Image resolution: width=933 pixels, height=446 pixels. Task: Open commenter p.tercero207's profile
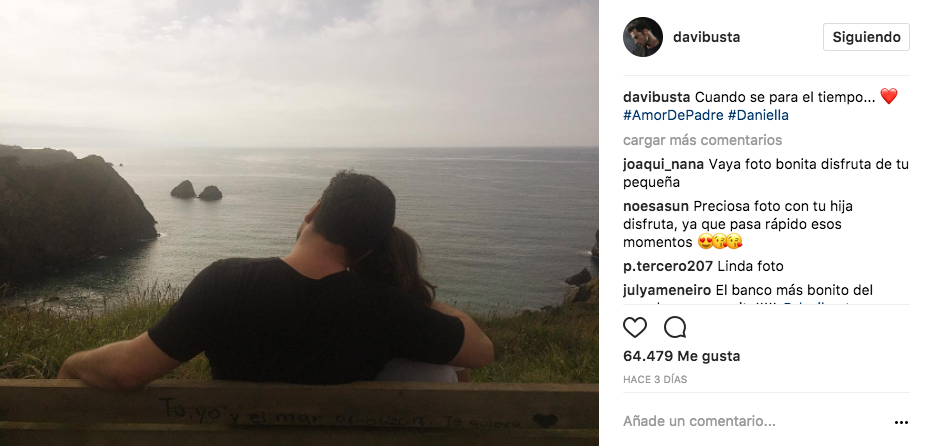tap(668, 266)
